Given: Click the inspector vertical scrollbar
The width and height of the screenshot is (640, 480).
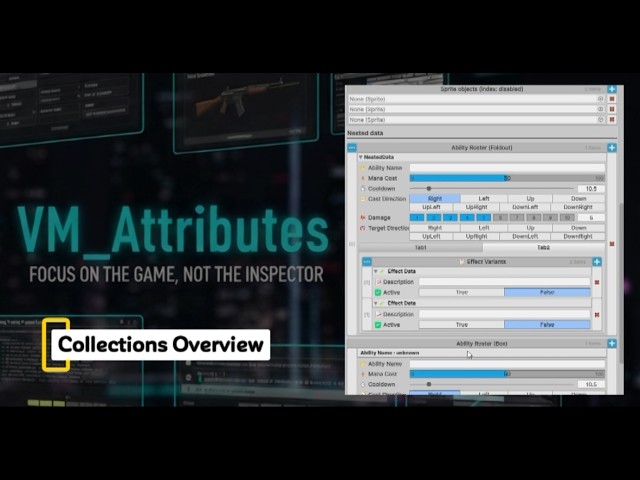Looking at the screenshot, I should 621,282.
